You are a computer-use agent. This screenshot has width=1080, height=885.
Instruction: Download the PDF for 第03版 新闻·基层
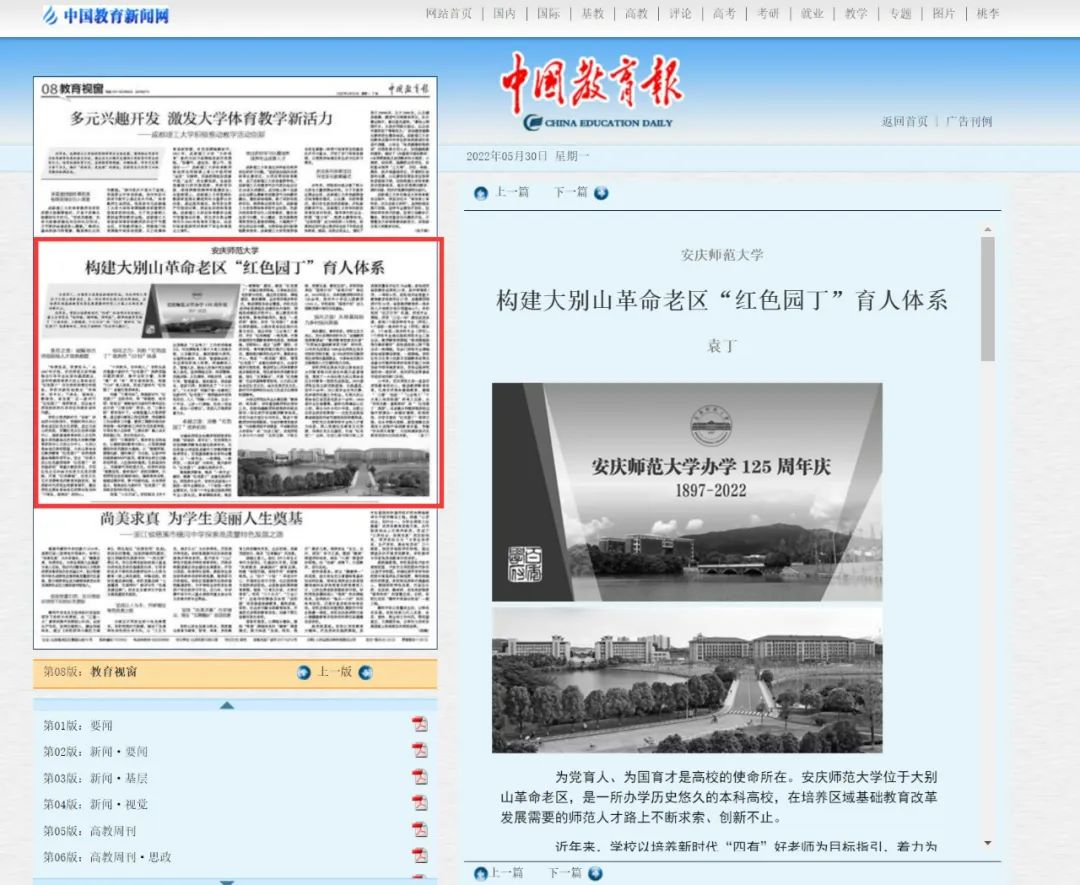click(420, 777)
